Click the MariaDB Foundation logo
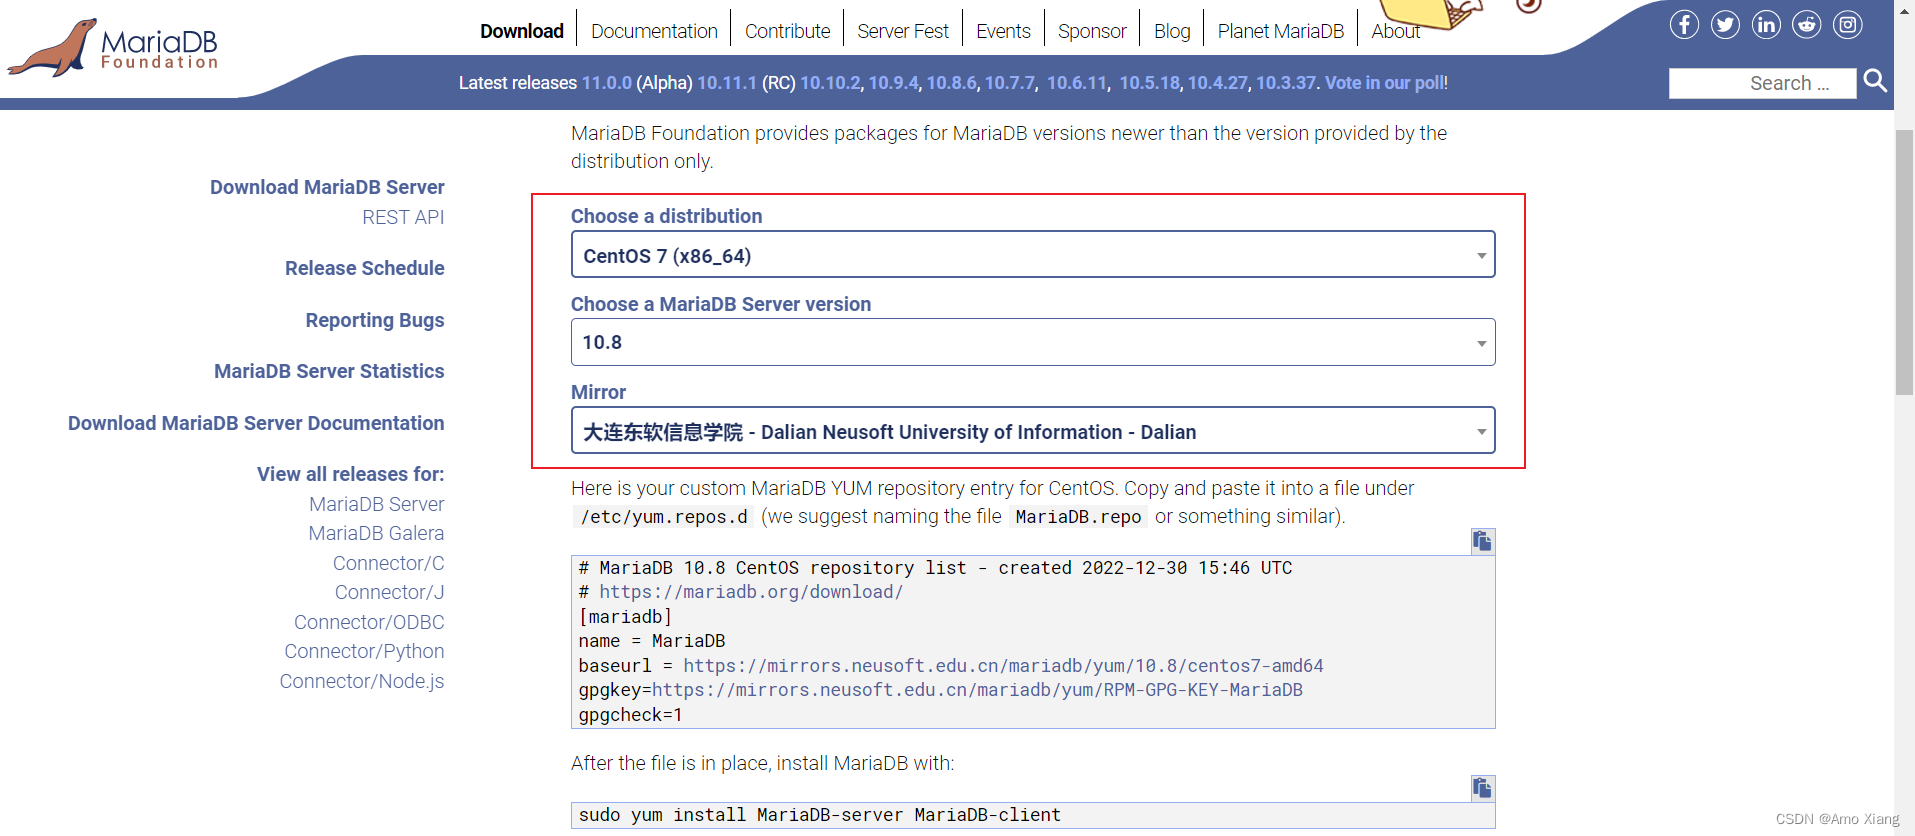This screenshot has height=836, width=1915. click(x=113, y=48)
